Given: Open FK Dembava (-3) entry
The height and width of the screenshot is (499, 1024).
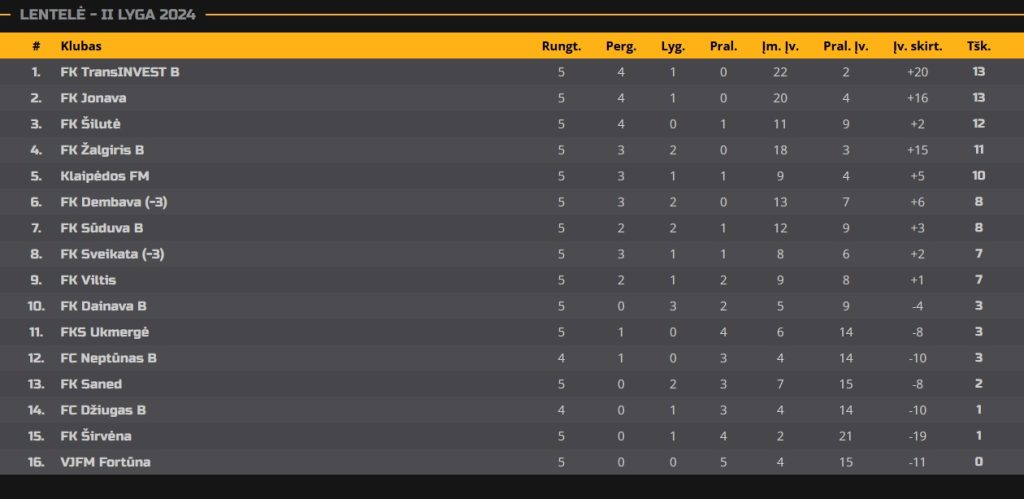Looking at the screenshot, I should tap(114, 202).
